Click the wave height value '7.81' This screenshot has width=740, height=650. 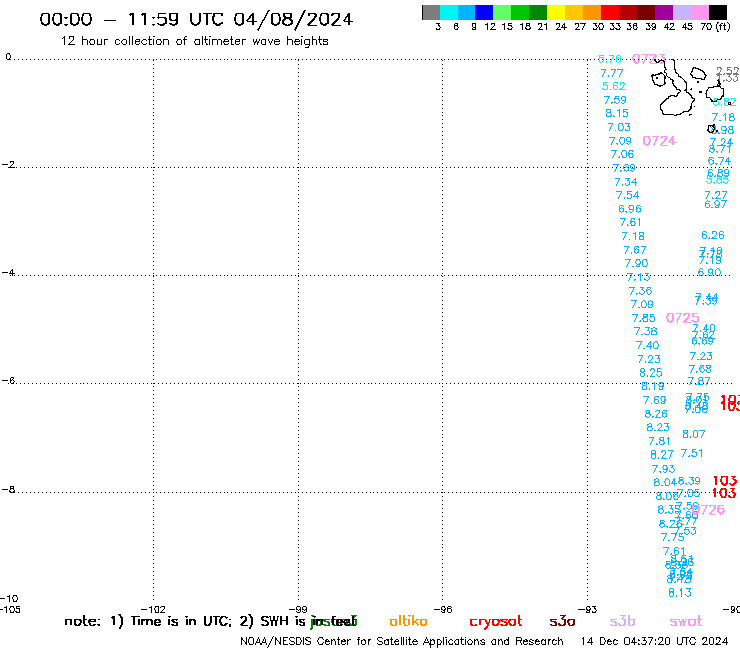coord(659,441)
